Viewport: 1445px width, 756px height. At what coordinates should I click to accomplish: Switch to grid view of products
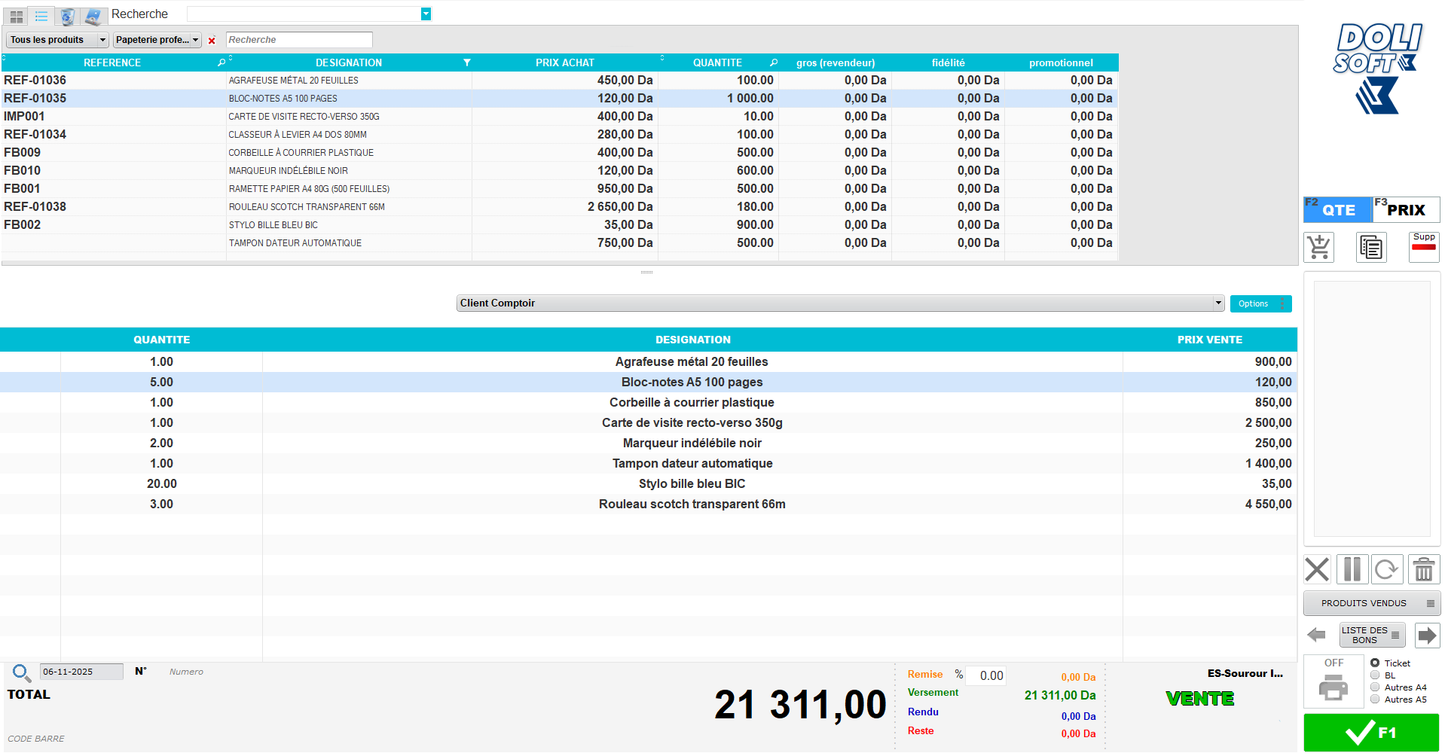click(16, 16)
